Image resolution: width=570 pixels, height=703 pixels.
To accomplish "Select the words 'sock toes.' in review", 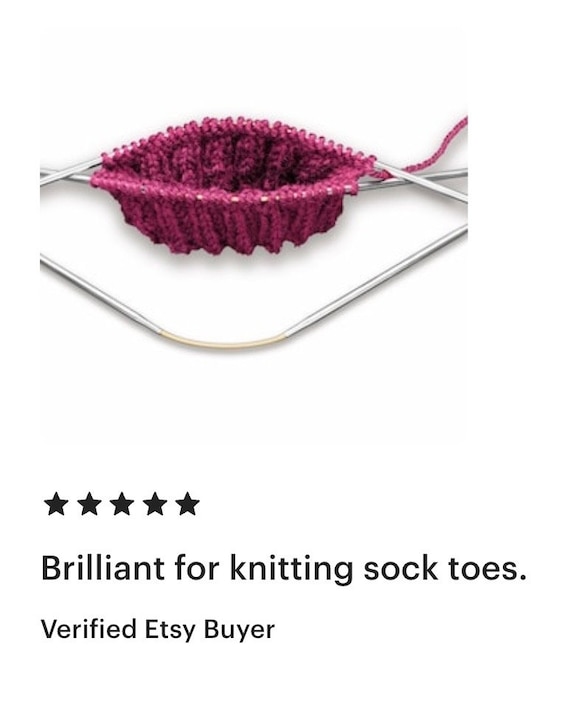I will [x=445, y=568].
